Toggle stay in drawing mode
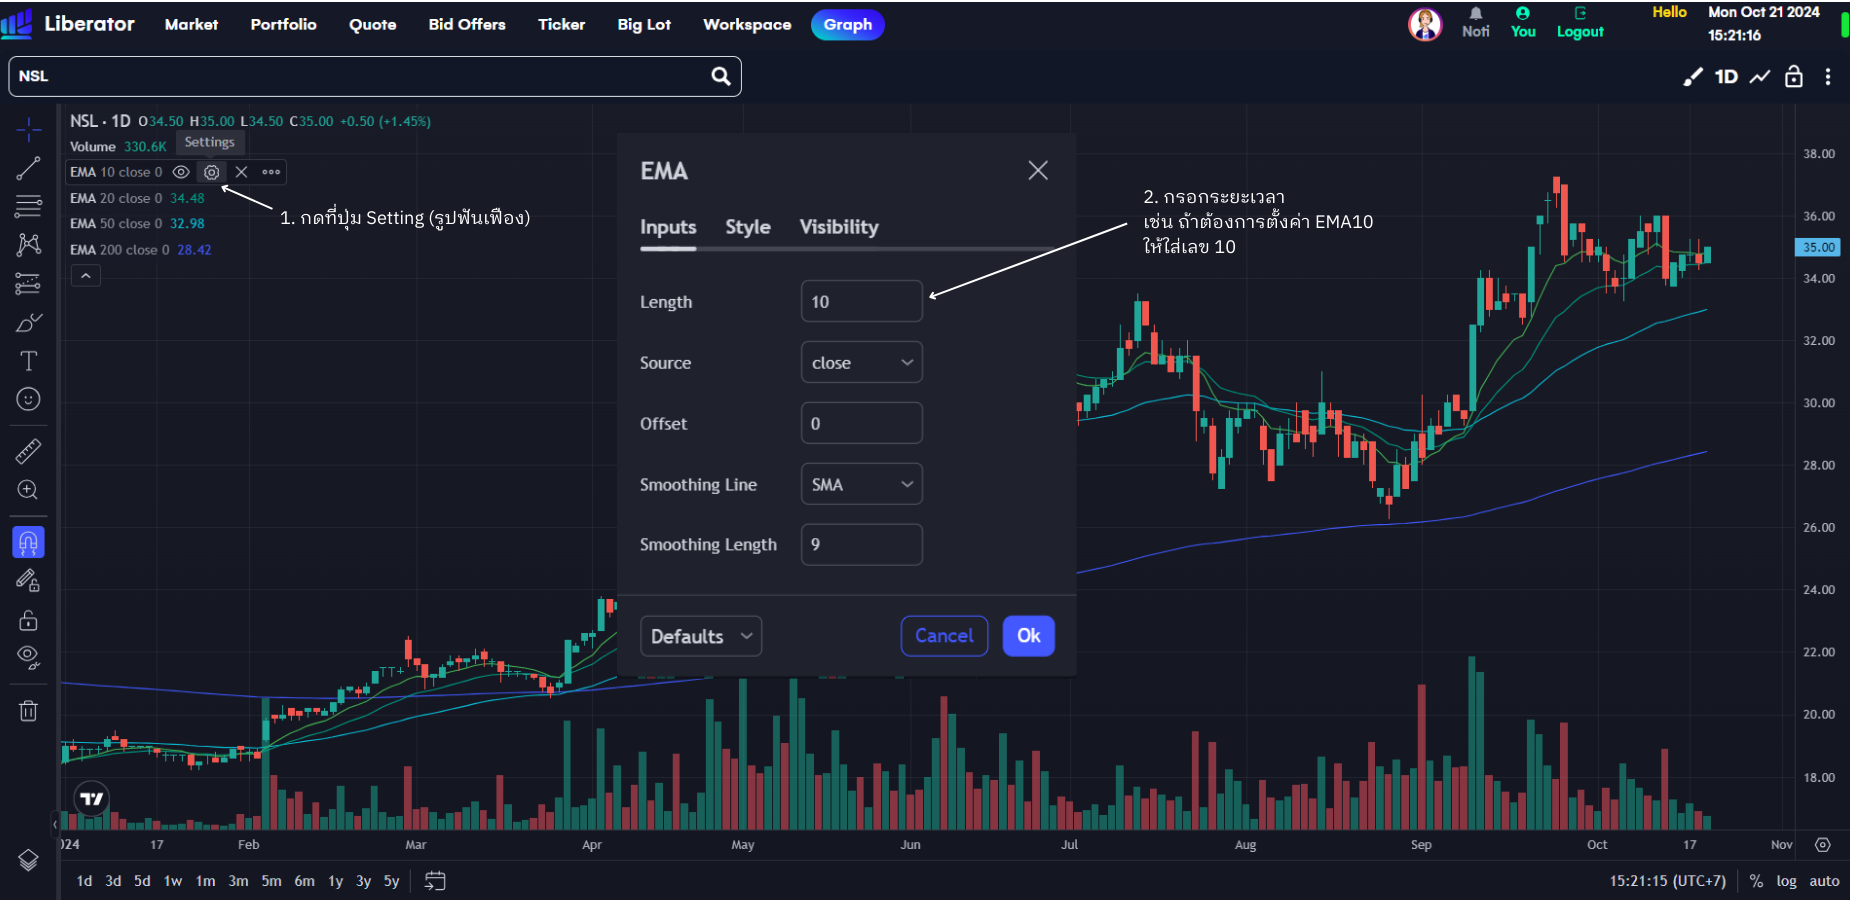This screenshot has width=1850, height=900. click(28, 581)
